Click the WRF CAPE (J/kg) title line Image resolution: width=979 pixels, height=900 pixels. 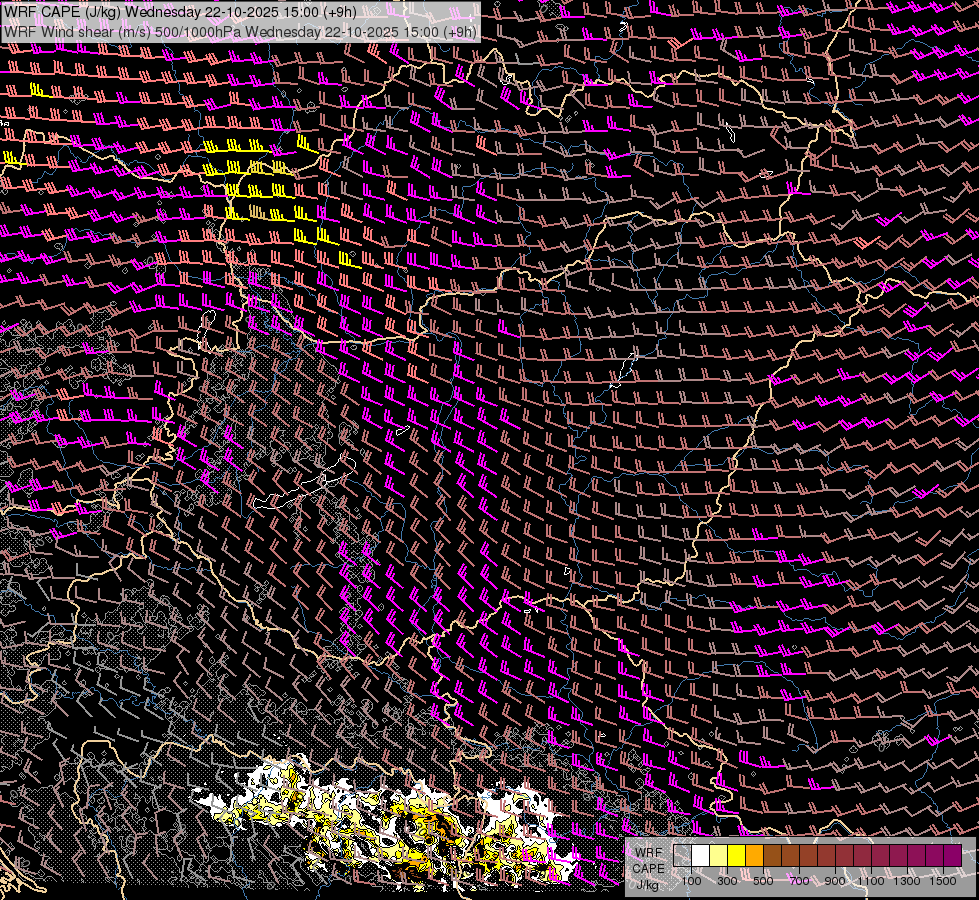(x=180, y=12)
